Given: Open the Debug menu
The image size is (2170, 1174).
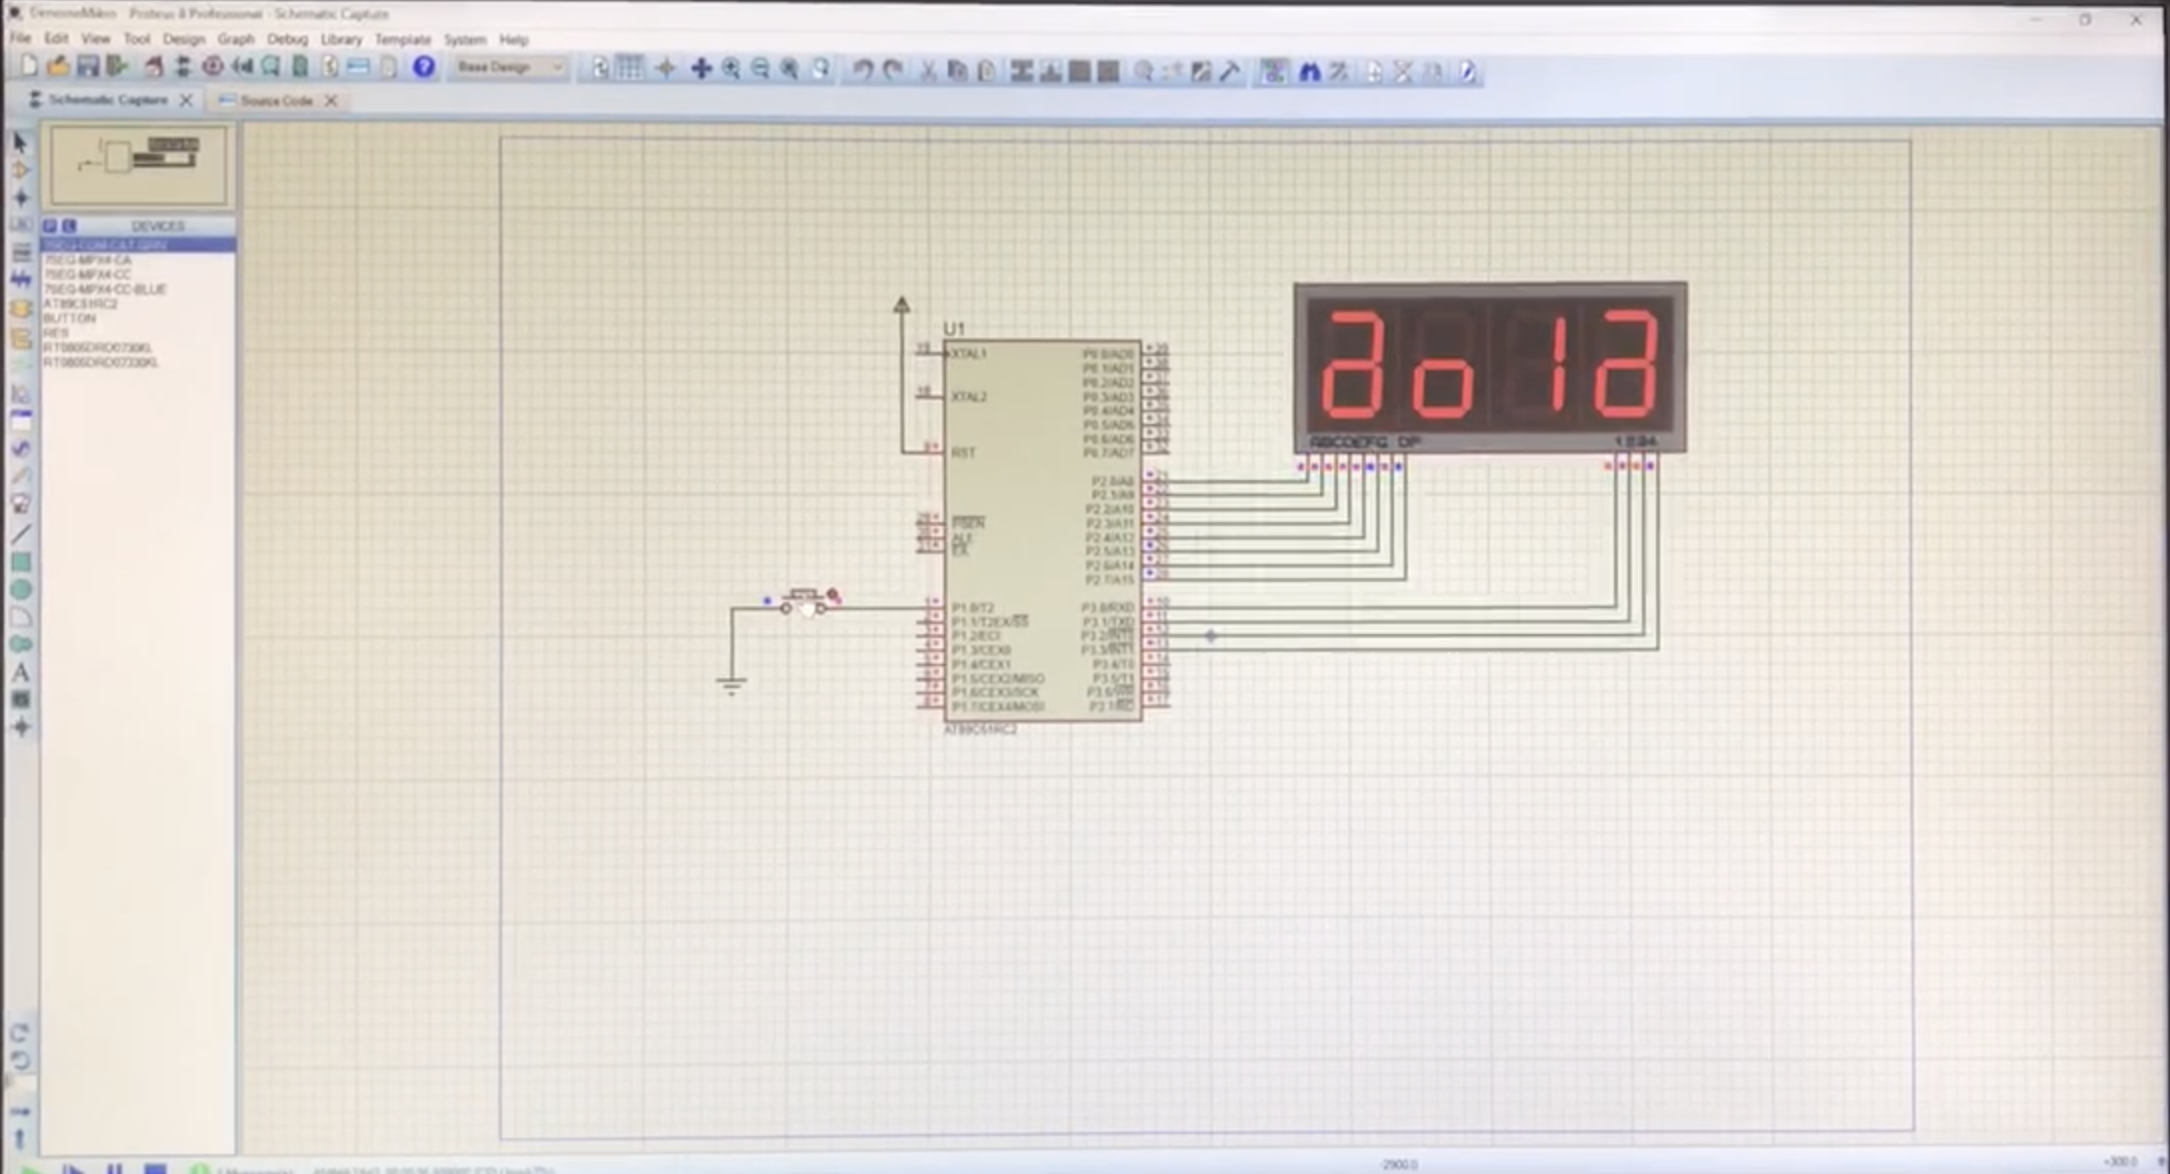Looking at the screenshot, I should 287,39.
